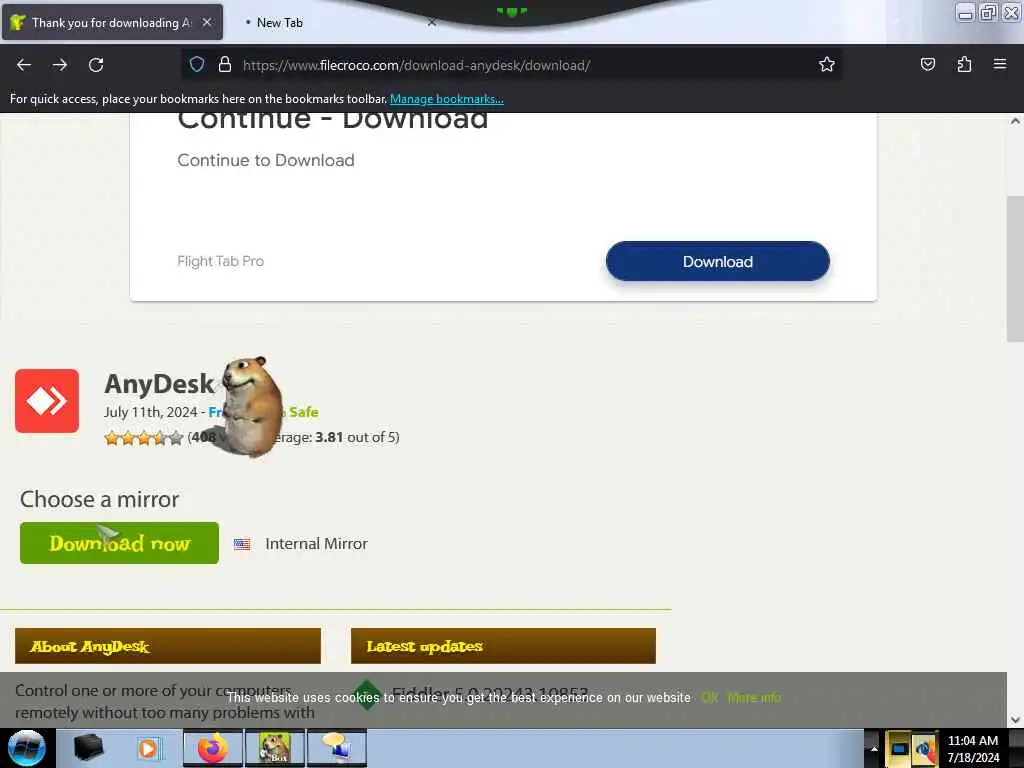
Task: Click the site padlock security icon
Action: point(225,64)
